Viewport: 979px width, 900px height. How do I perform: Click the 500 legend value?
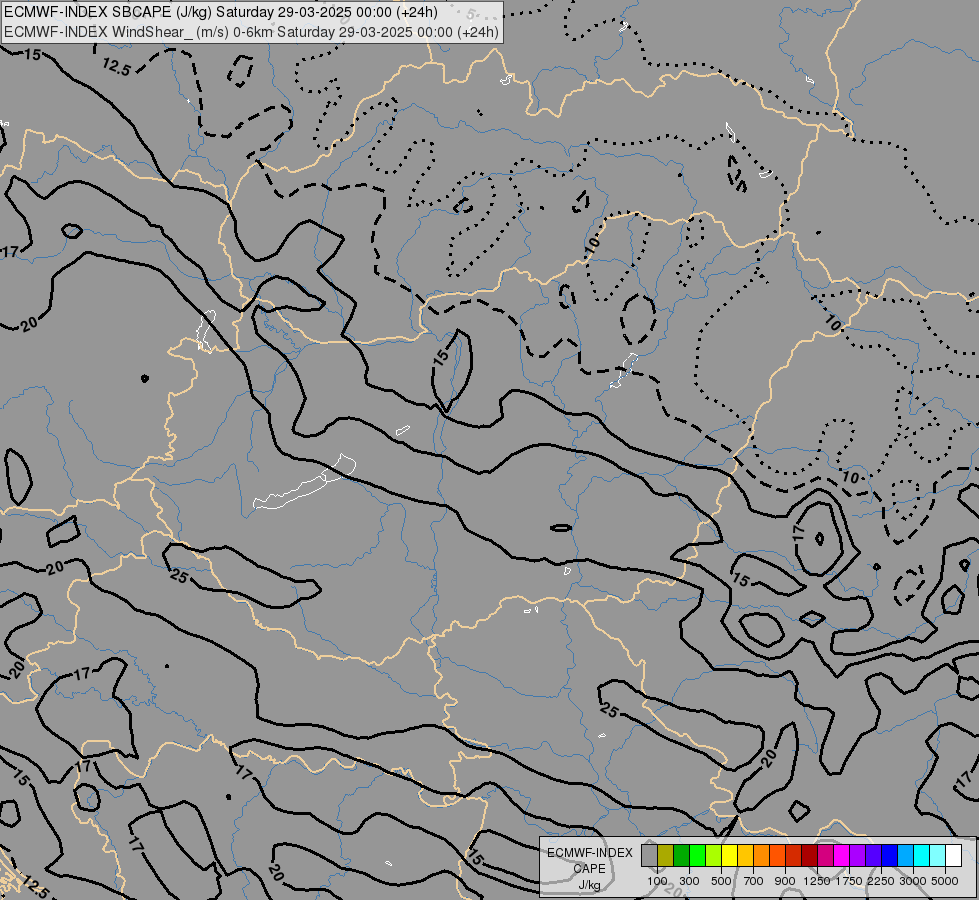pos(721,881)
